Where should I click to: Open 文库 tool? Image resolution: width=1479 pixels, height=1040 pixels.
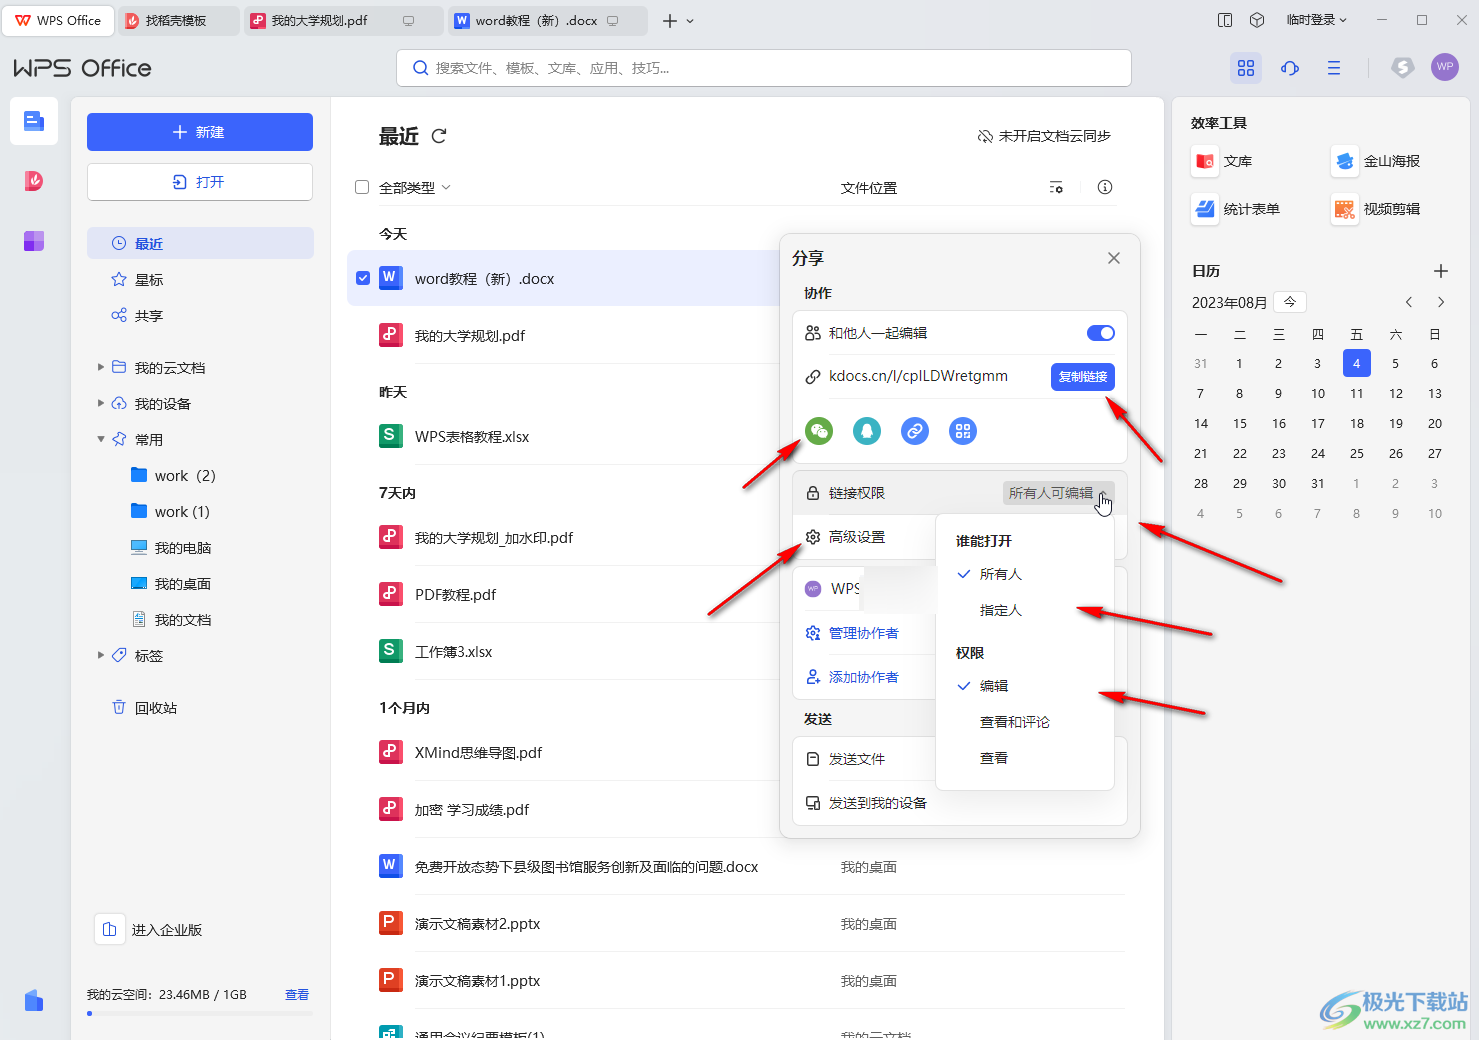coord(1223,161)
